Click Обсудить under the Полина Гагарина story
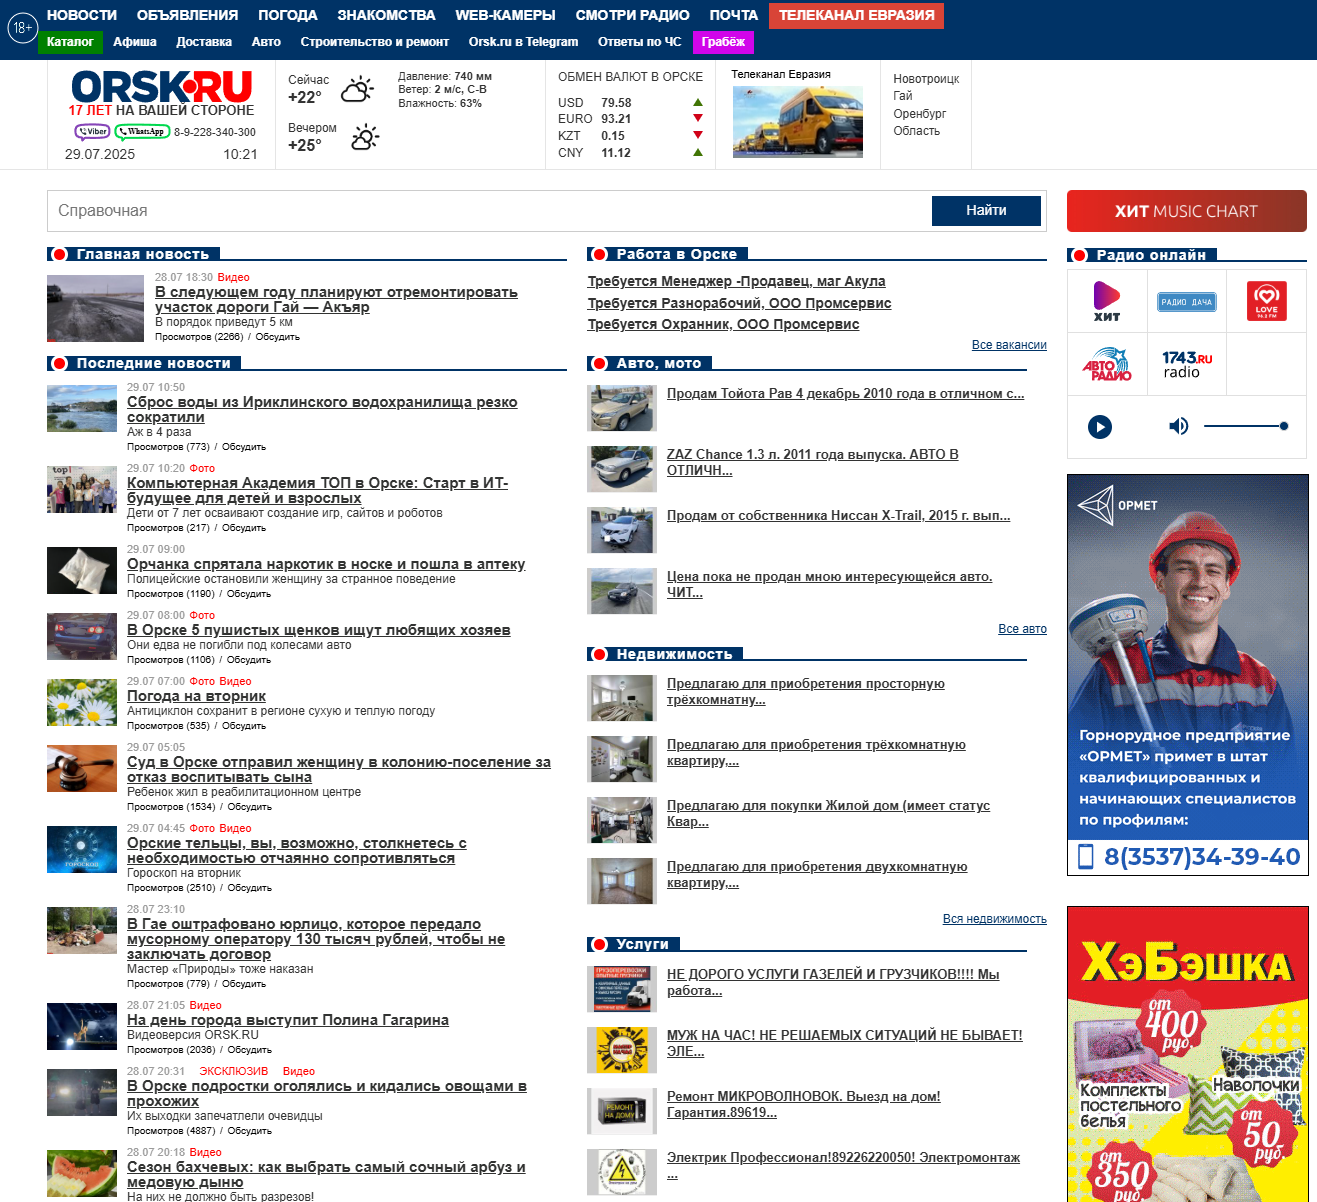This screenshot has height=1202, width=1317. coord(249,1050)
